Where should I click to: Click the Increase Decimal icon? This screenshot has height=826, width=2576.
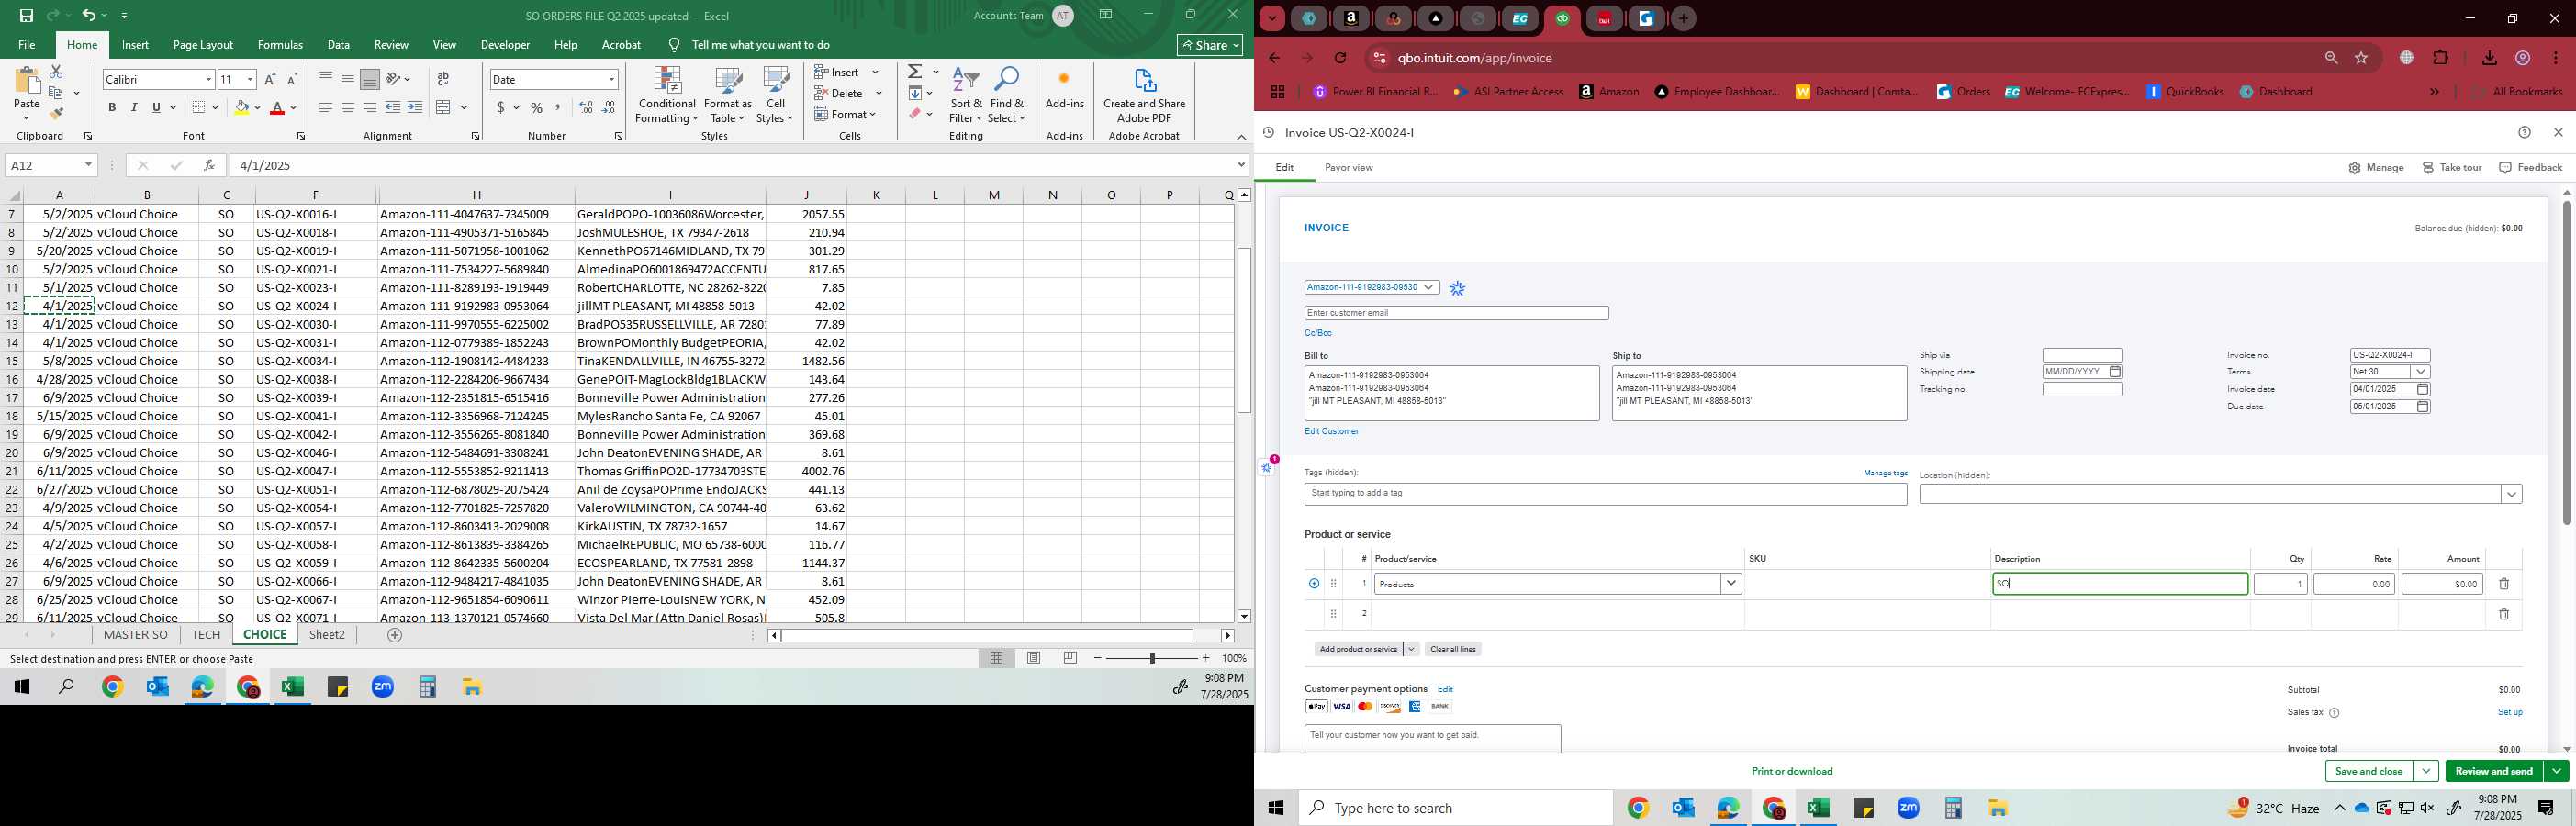pos(586,107)
